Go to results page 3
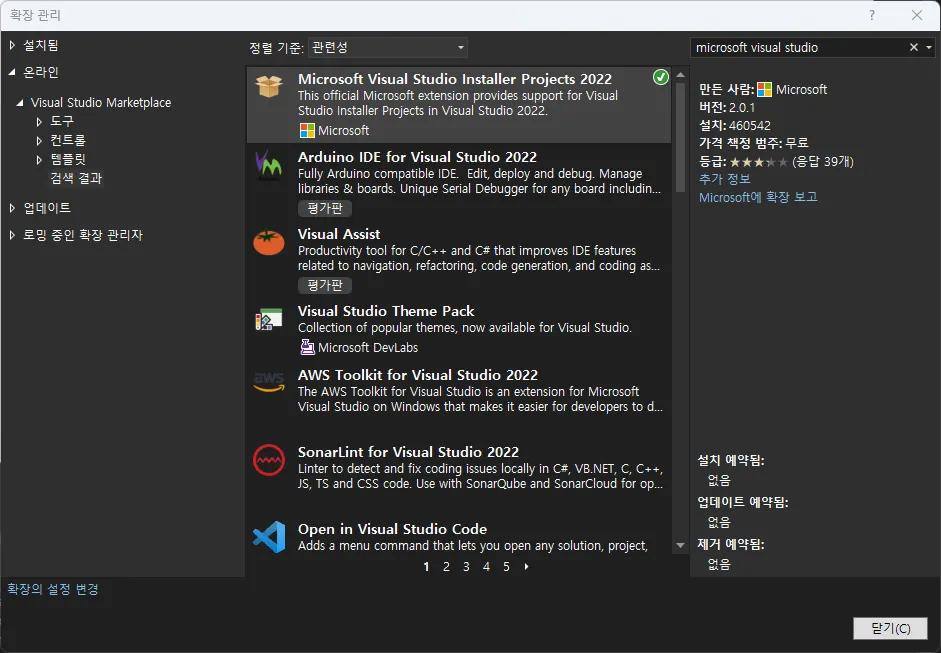Viewport: 941px width, 653px height. pyautogui.click(x=466, y=567)
